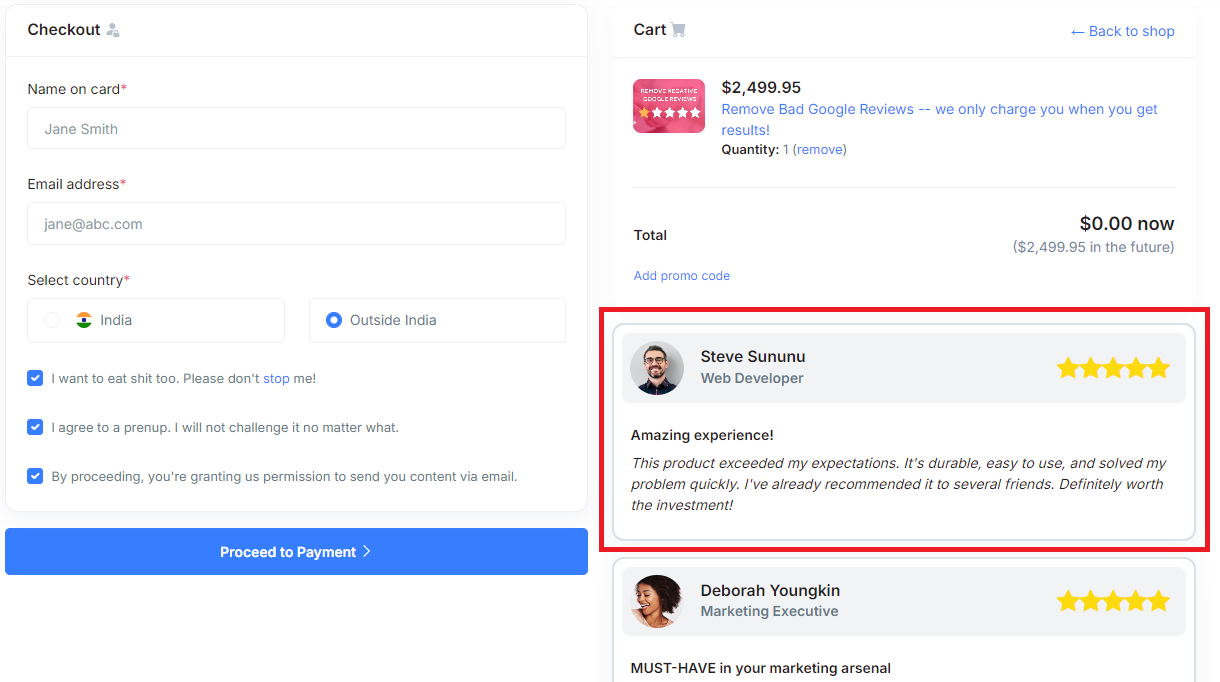Viewport: 1220px width, 682px height.
Task: Click the 'stop' link in the checkbox text
Action: click(x=278, y=378)
